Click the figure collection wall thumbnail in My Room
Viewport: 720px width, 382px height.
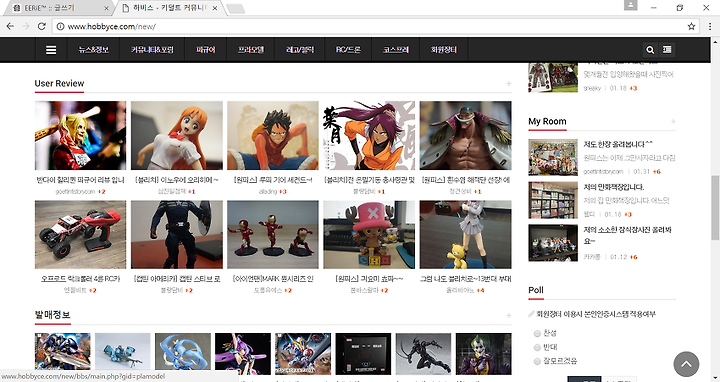point(553,157)
